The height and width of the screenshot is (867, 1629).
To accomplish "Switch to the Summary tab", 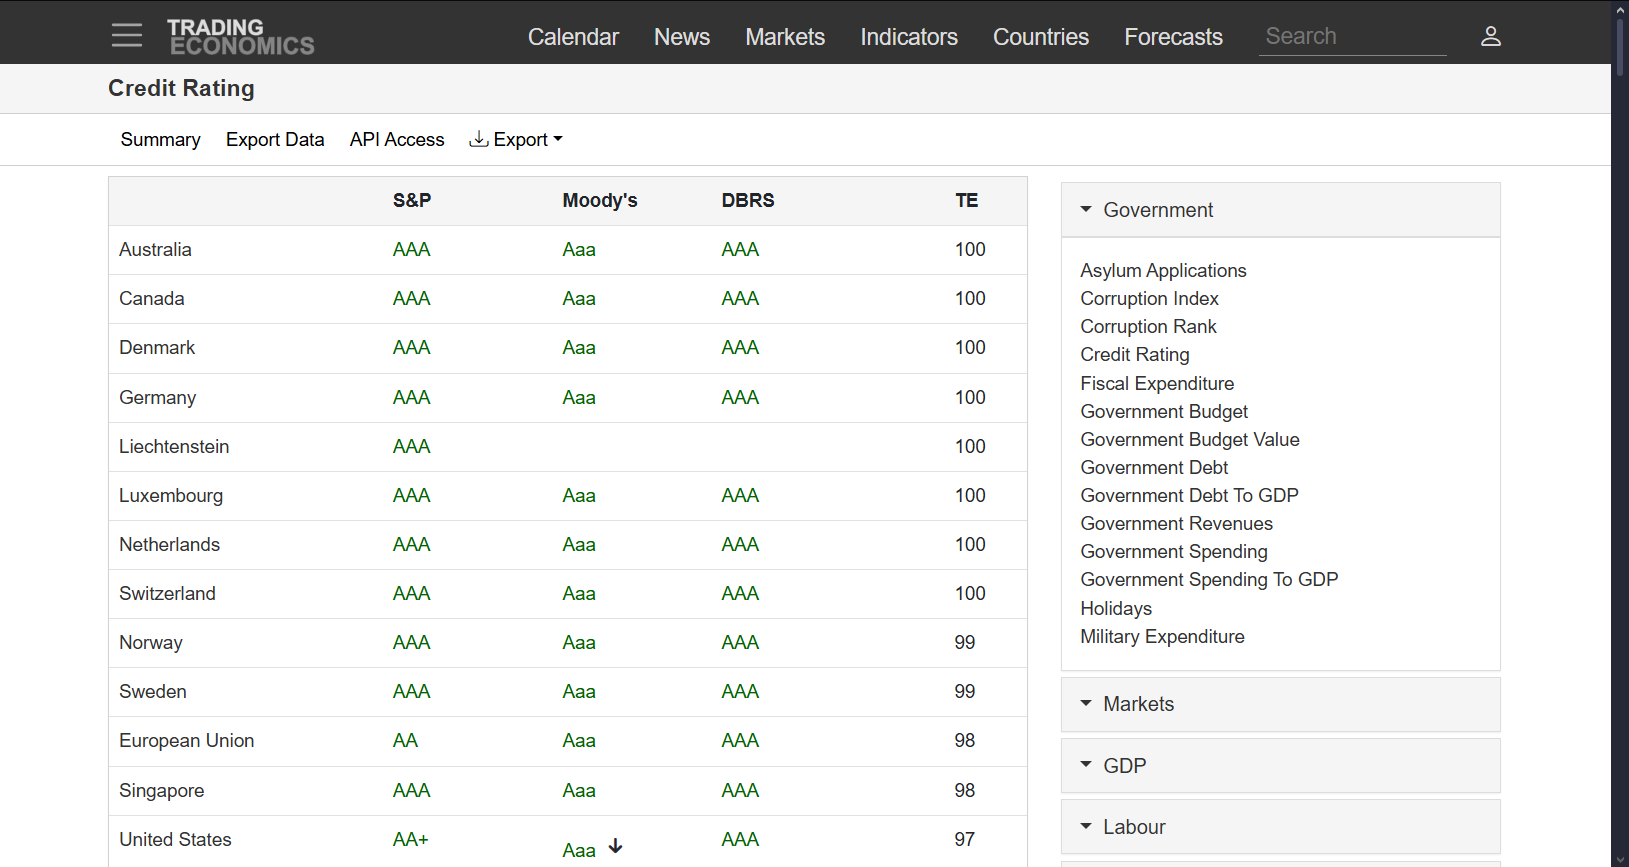I will tap(160, 140).
